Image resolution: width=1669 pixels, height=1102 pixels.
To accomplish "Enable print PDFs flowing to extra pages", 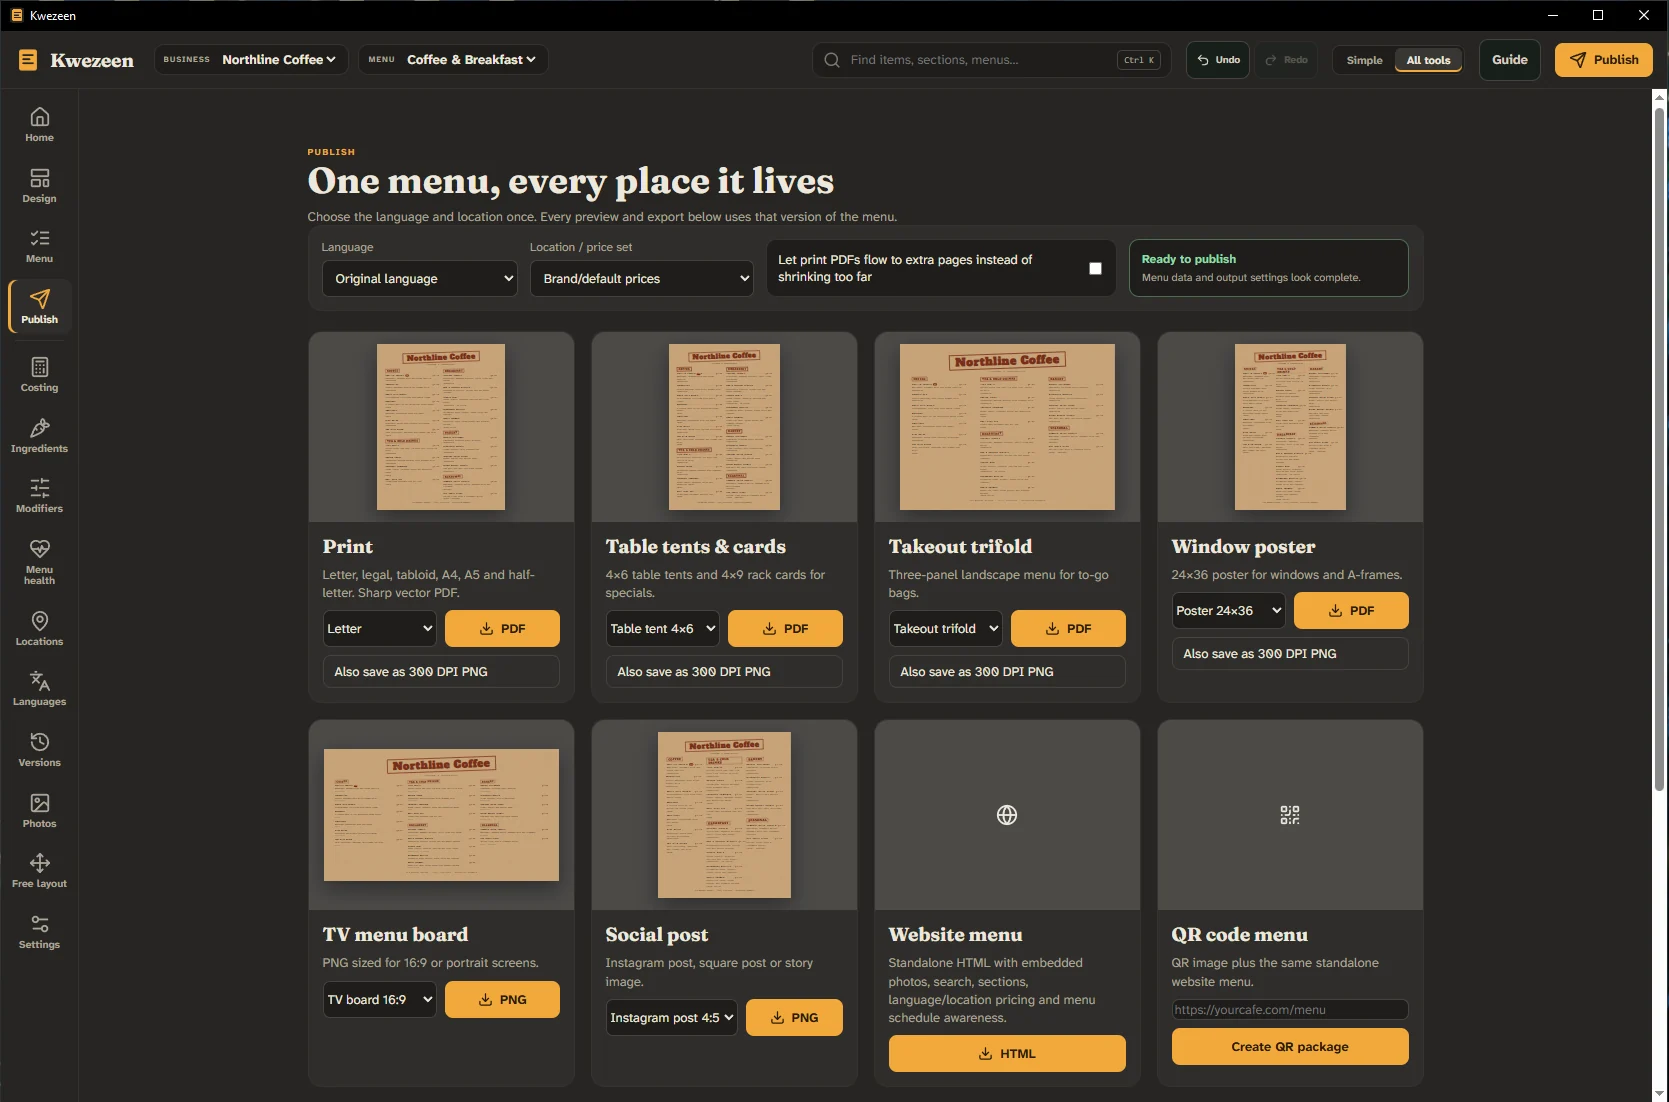I will click(1095, 268).
